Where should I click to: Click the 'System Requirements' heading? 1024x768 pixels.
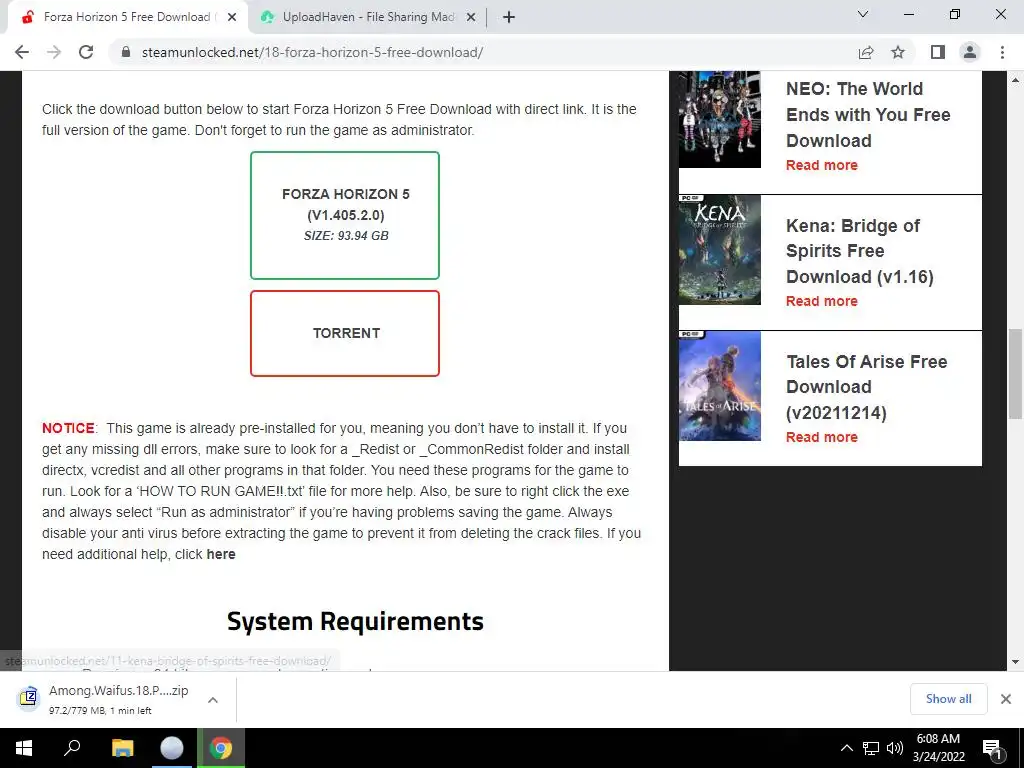click(x=355, y=621)
